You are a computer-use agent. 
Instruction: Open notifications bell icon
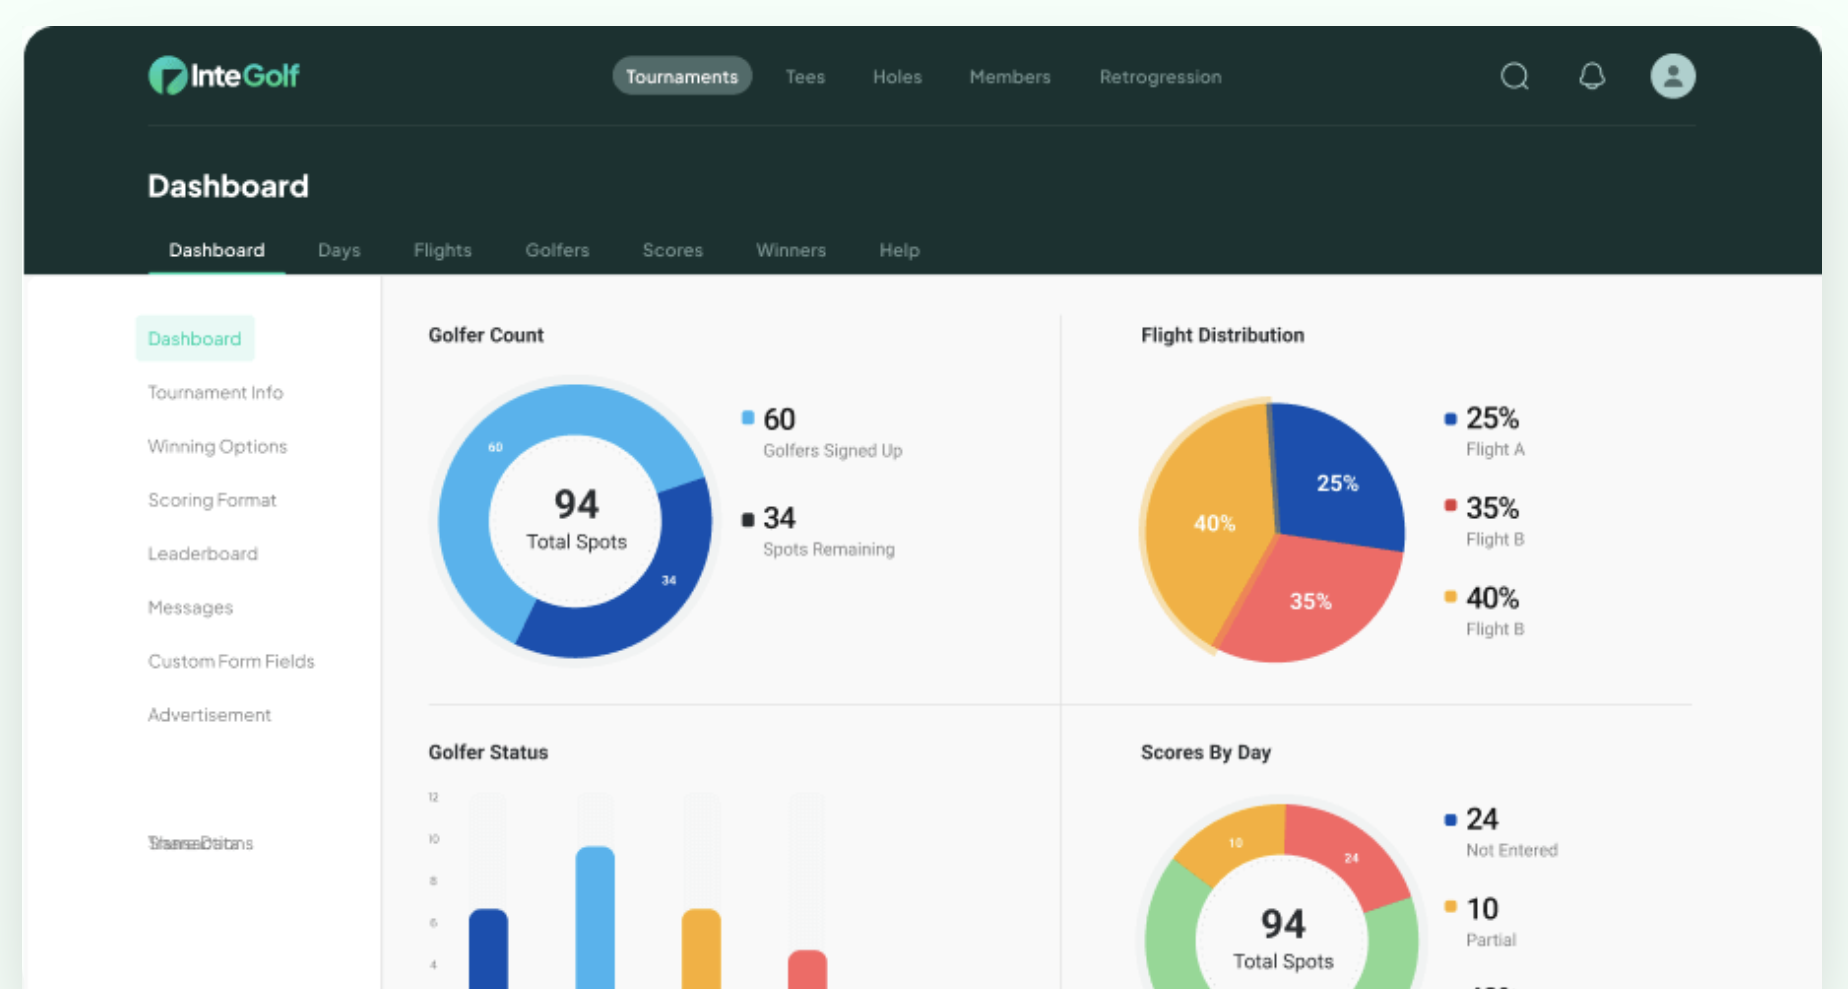1592,76
